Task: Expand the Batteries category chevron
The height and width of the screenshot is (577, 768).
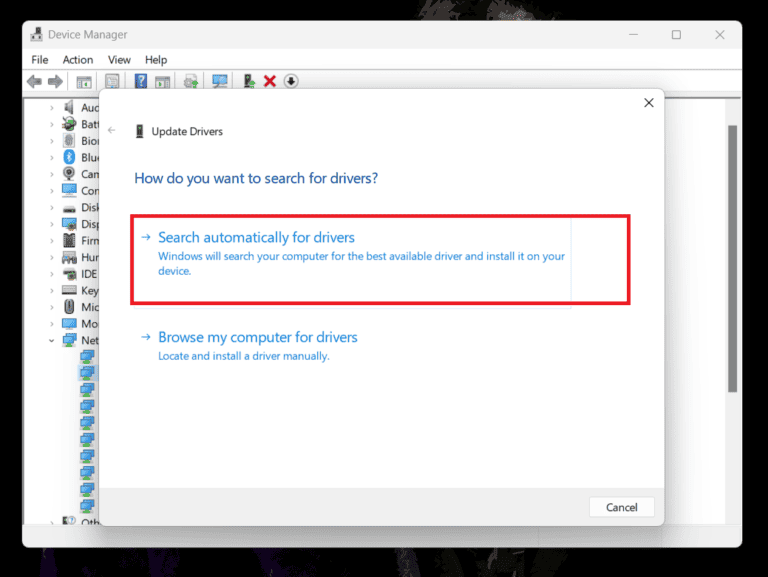Action: pos(52,124)
